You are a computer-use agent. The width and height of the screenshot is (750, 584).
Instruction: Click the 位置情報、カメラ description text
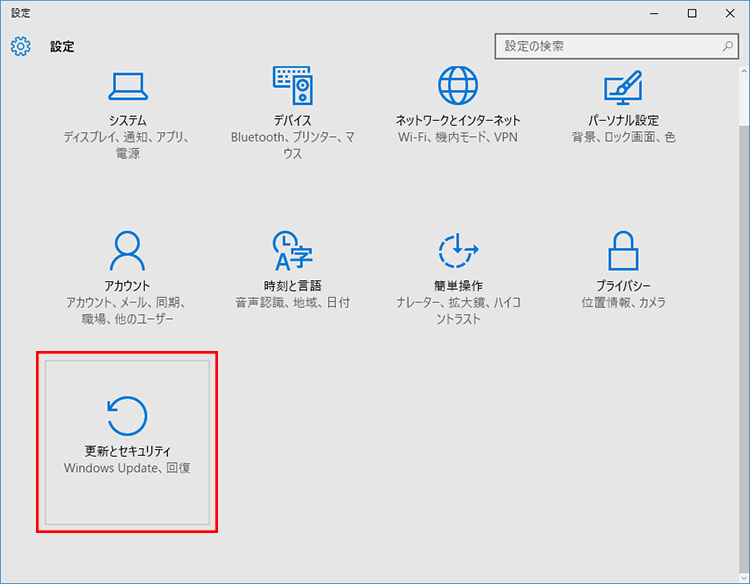(623, 302)
